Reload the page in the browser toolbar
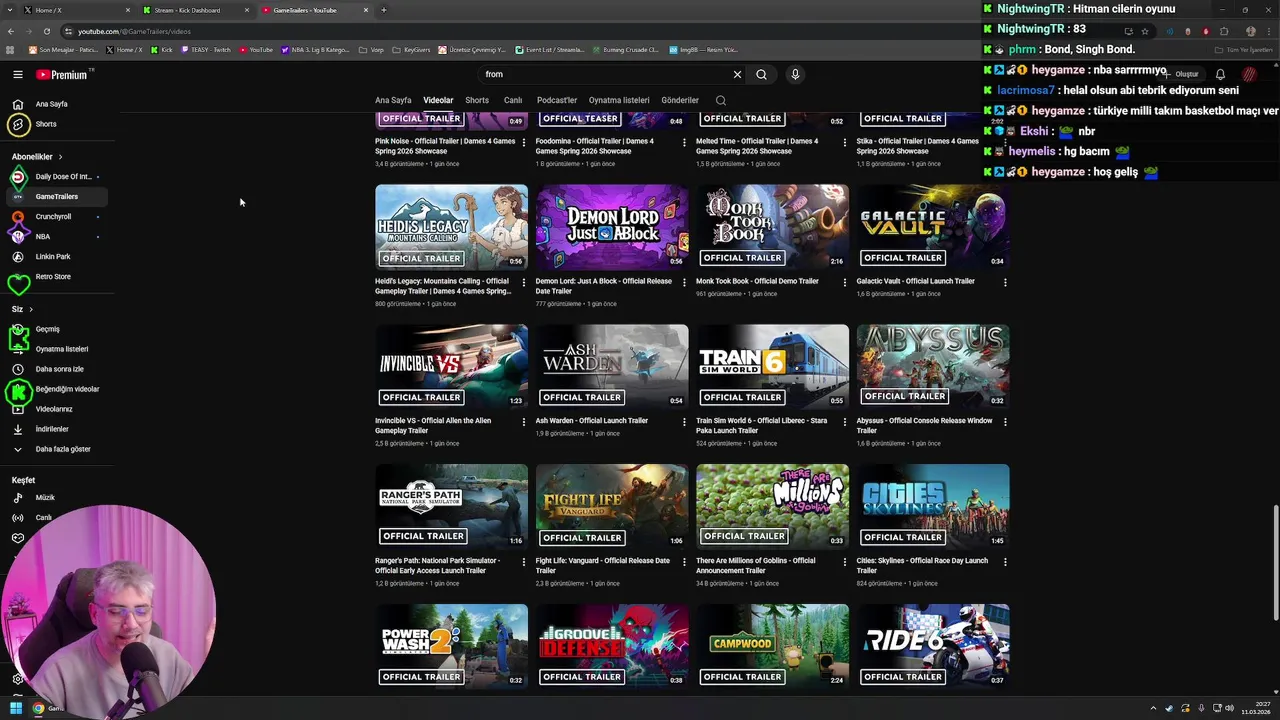Viewport: 1280px width, 720px height. tap(49, 31)
